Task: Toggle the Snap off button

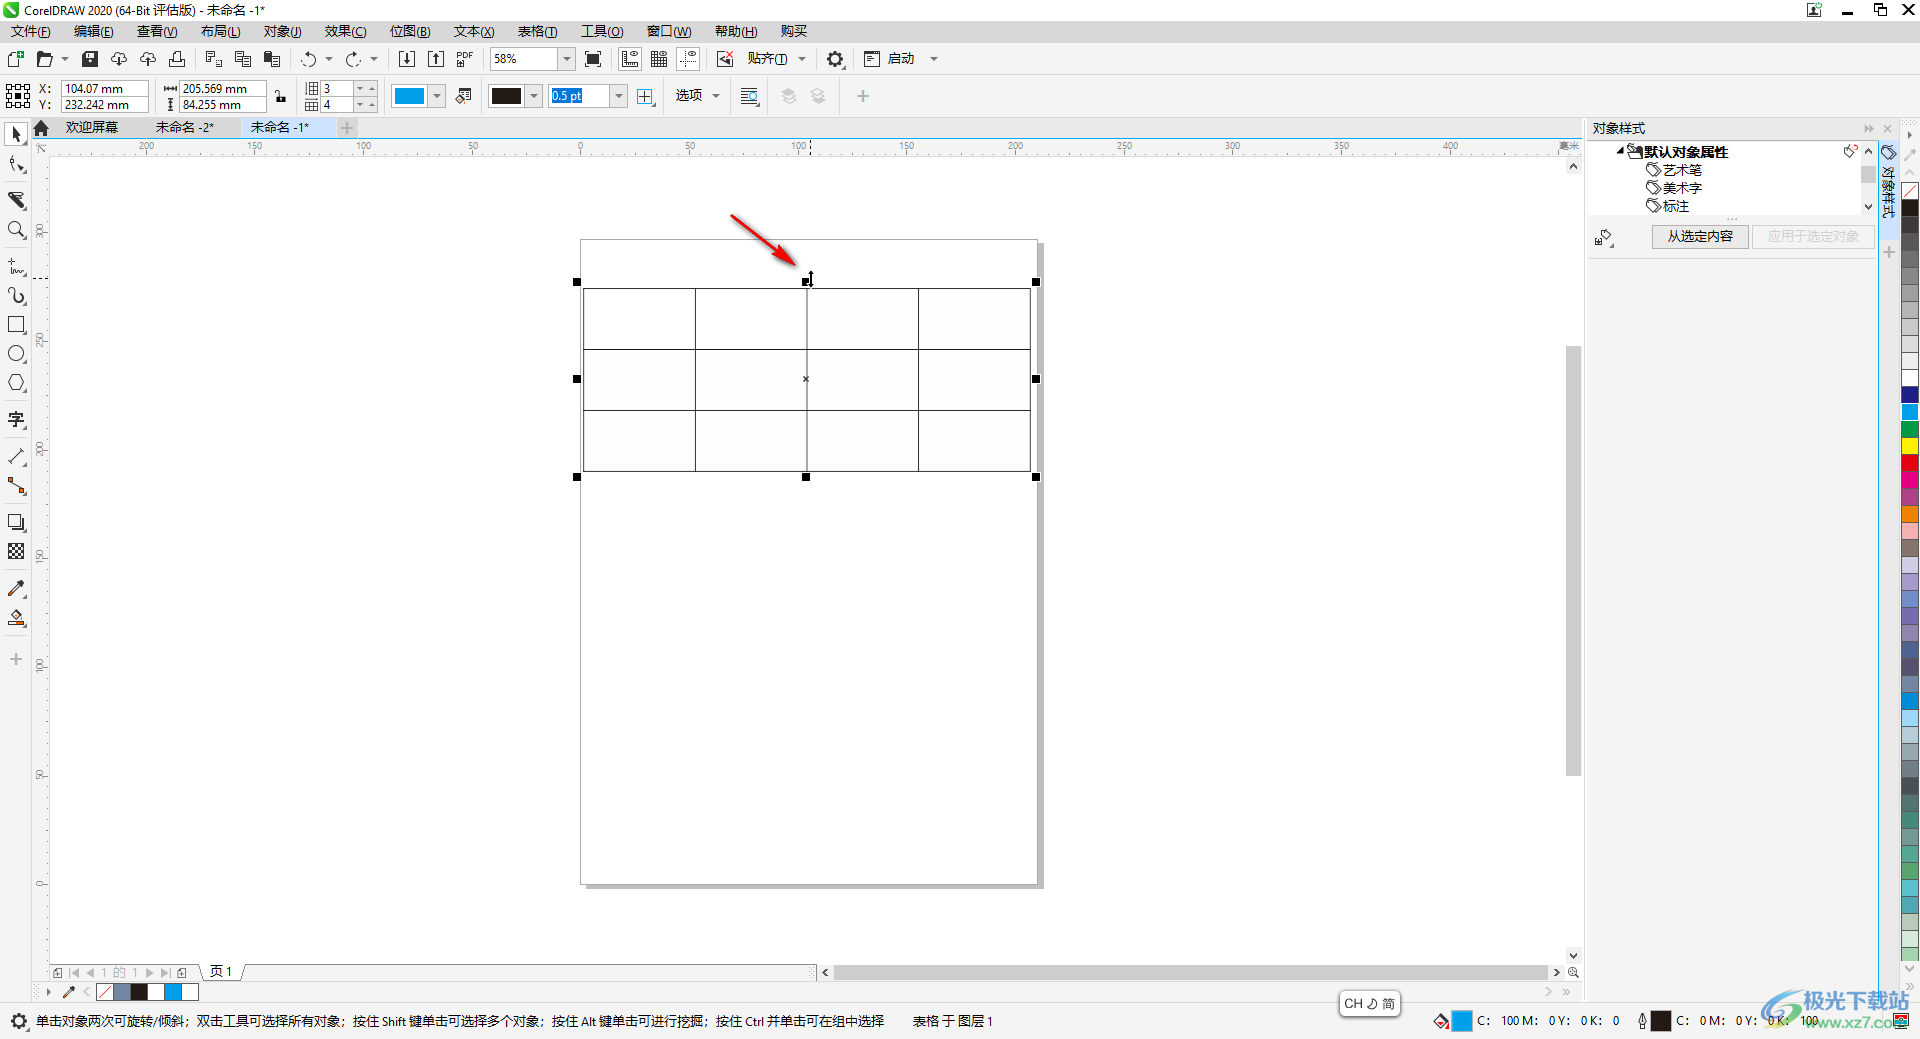Action: [725, 59]
